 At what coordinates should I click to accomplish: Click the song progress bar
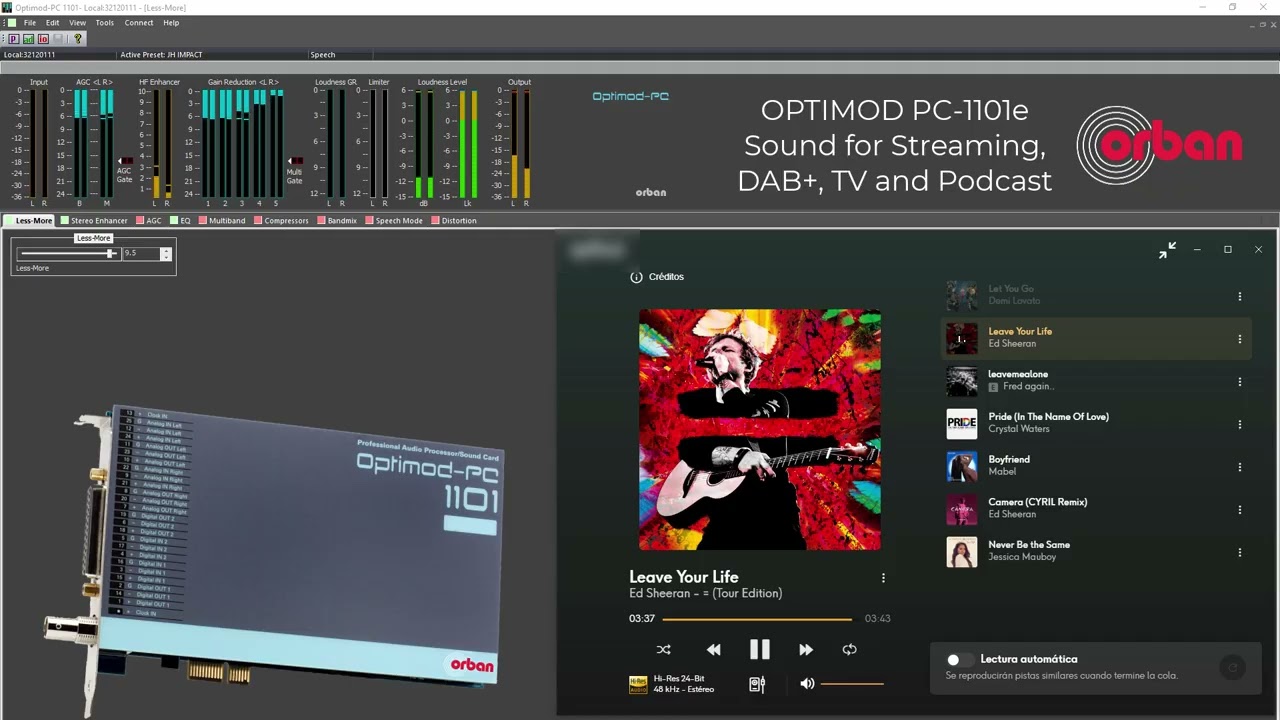[x=757, y=619]
